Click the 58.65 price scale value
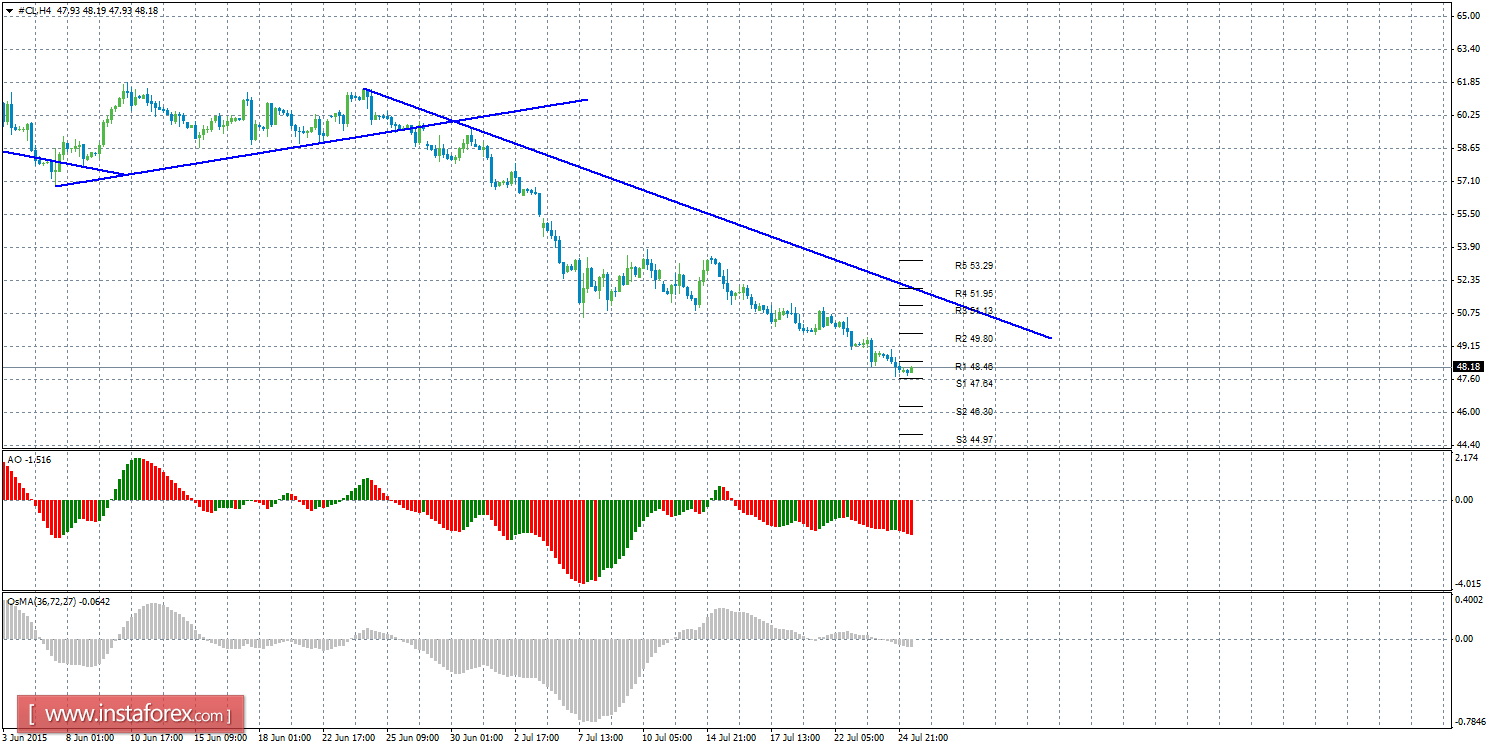Screen dimensions: 1491x746 point(1468,148)
